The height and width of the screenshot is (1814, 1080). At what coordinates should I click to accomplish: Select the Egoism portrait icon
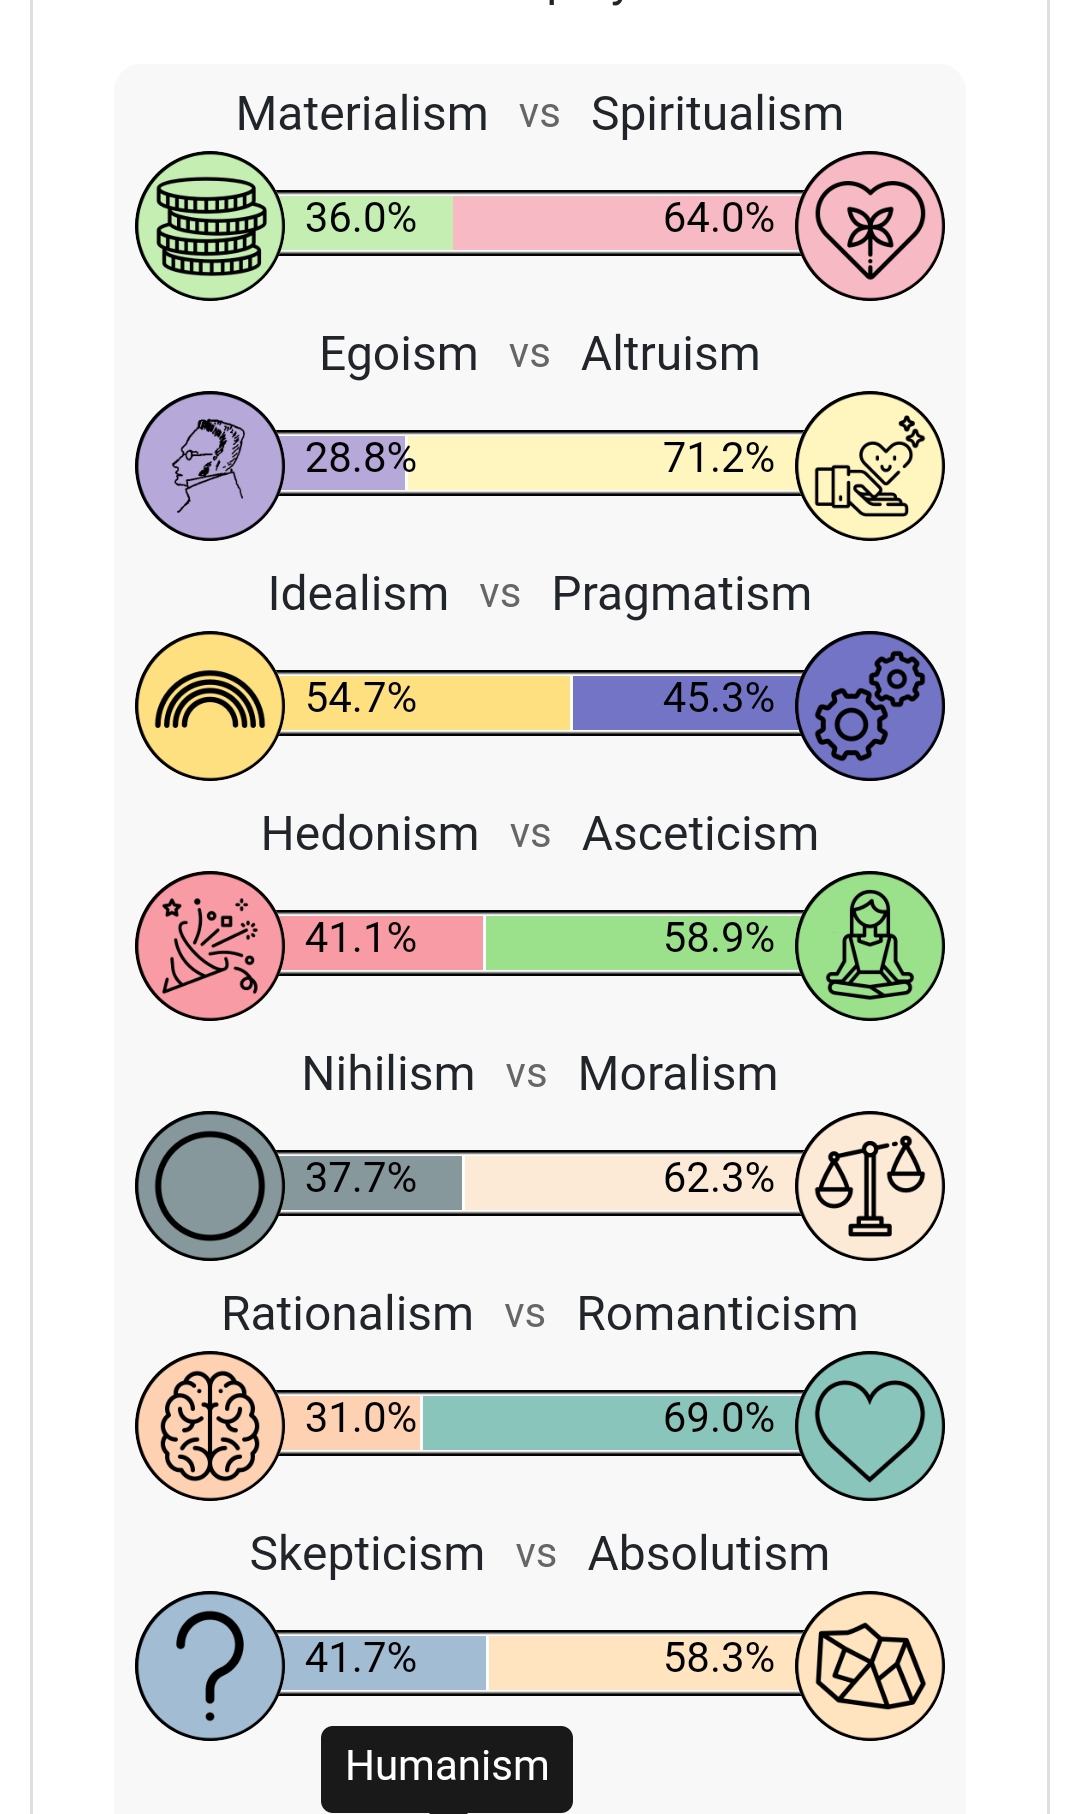[210, 466]
